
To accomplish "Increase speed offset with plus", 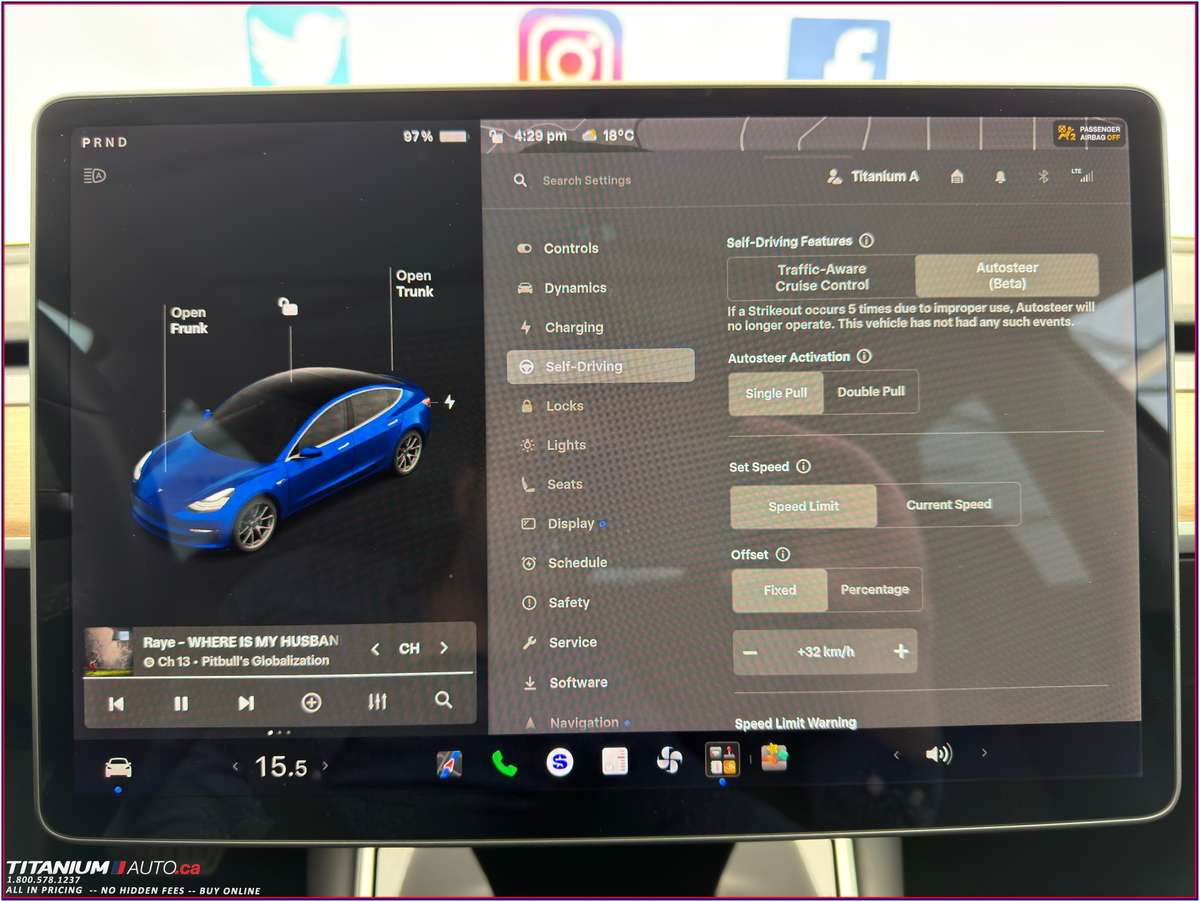I will click(x=901, y=651).
